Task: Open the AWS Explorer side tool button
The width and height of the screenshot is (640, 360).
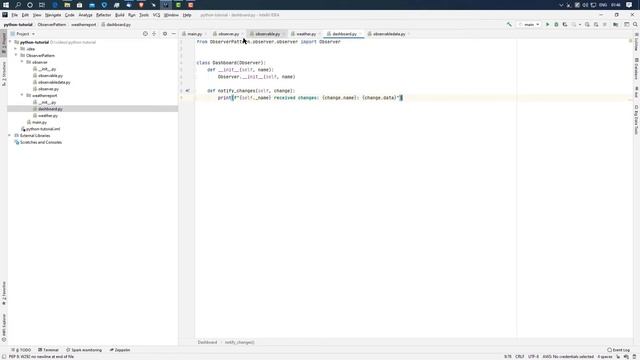Action: click(x=4, y=328)
